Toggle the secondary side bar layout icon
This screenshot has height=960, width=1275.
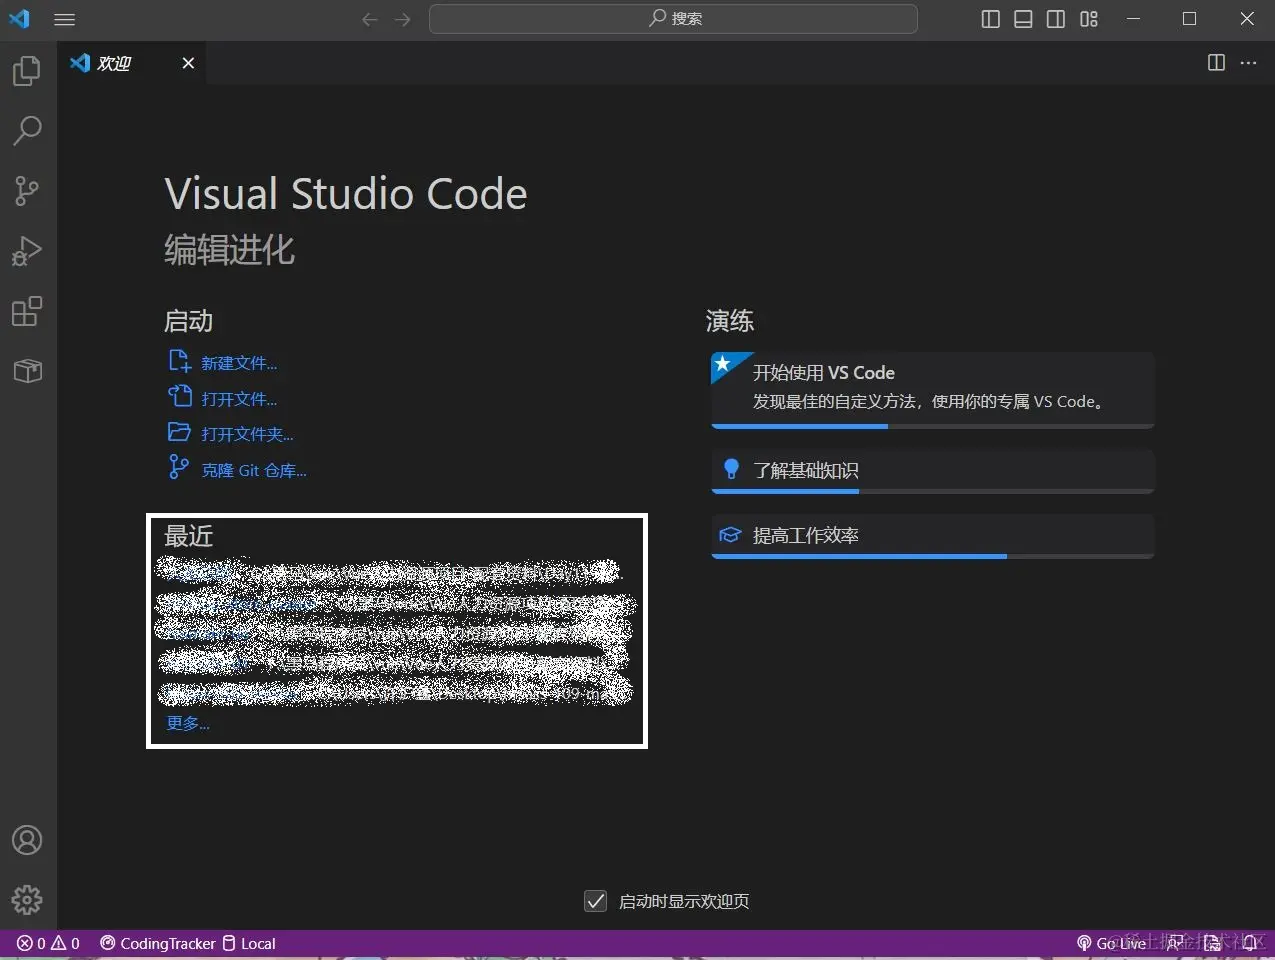tap(1056, 19)
